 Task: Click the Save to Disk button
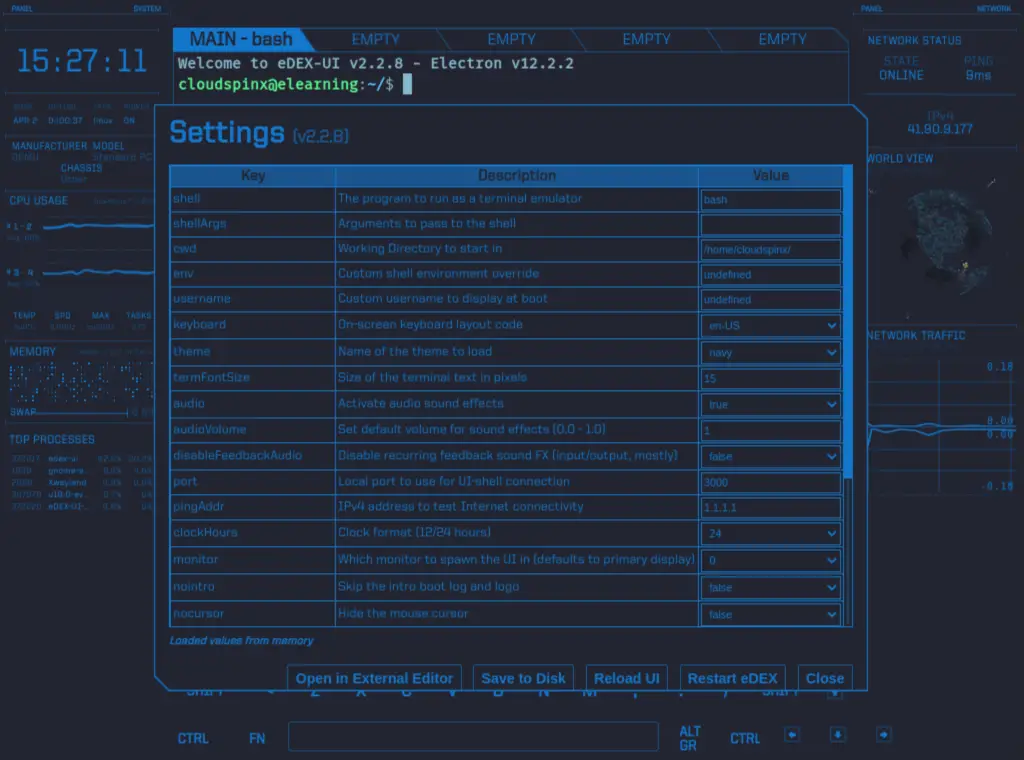(x=523, y=678)
